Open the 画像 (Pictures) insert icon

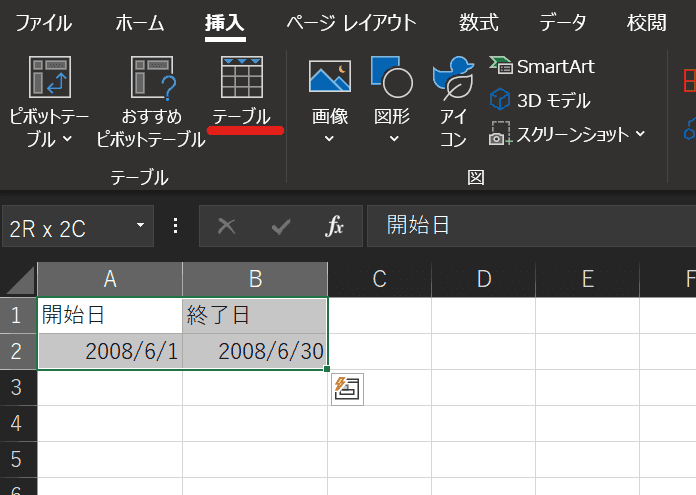point(329,78)
